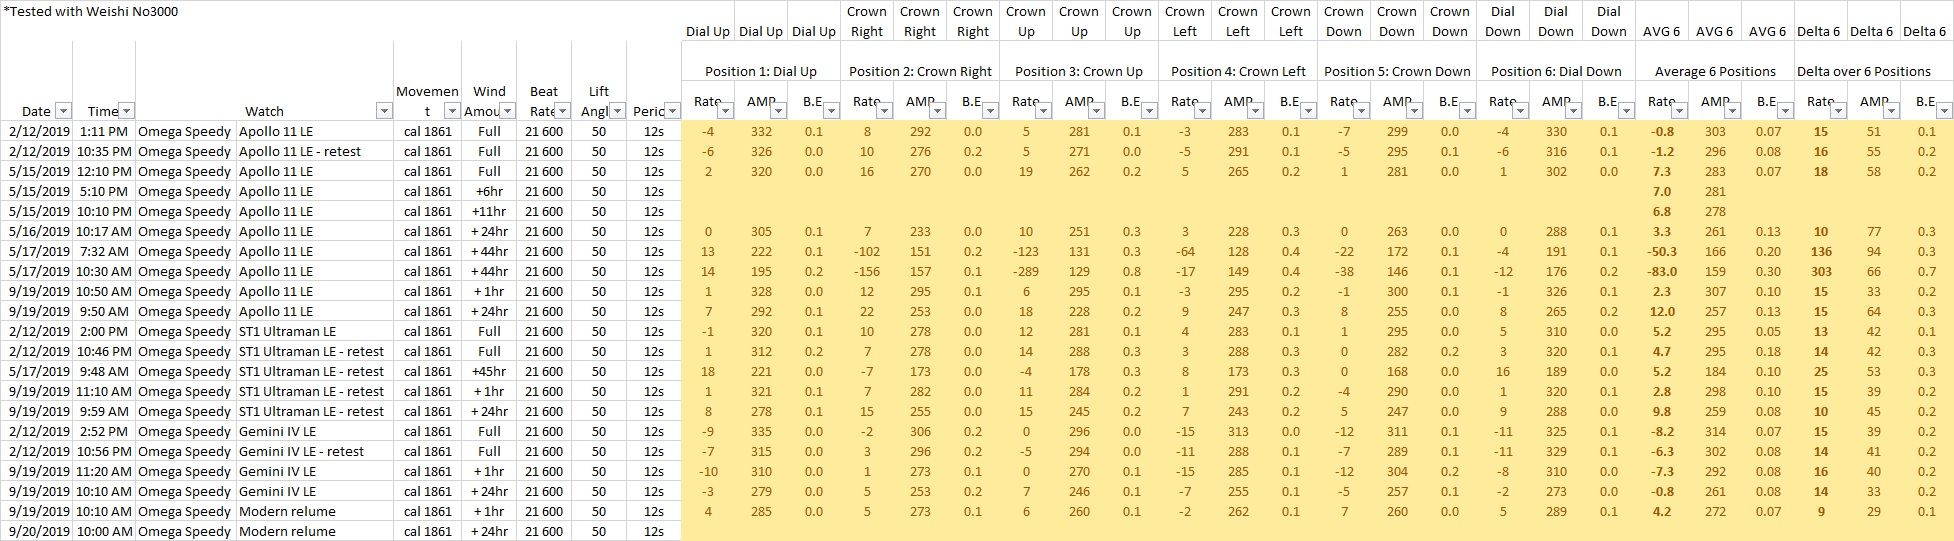Click the Wind Amount filter arrow
This screenshot has height=541, width=1954.
click(x=507, y=111)
